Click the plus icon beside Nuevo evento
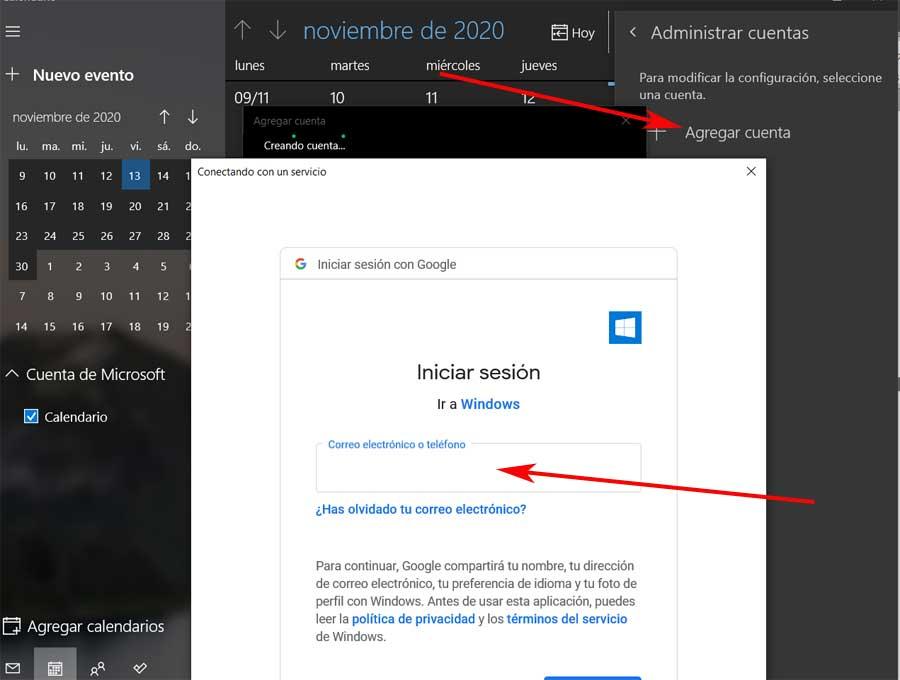 click(x=13, y=74)
